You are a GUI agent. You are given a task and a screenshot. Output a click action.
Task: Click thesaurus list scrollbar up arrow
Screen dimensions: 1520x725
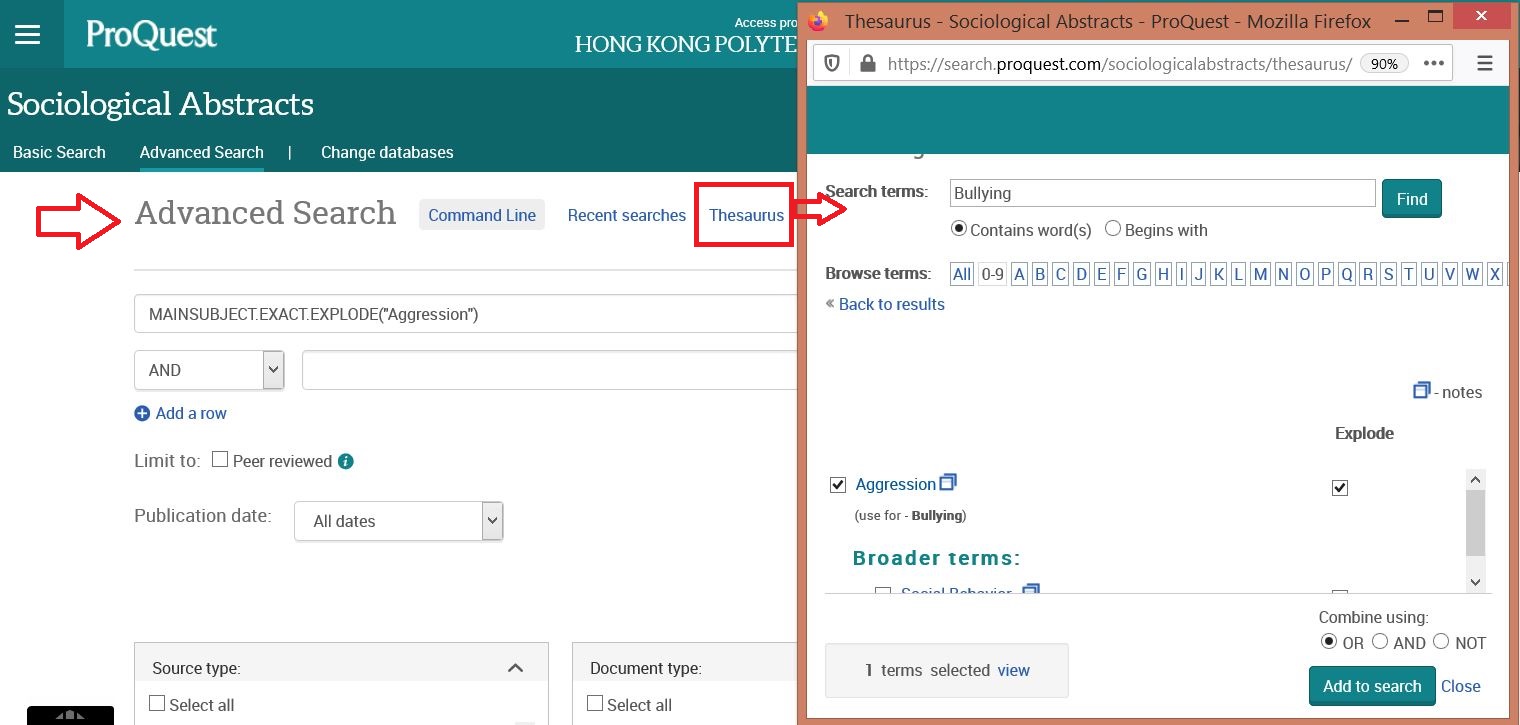(x=1475, y=480)
